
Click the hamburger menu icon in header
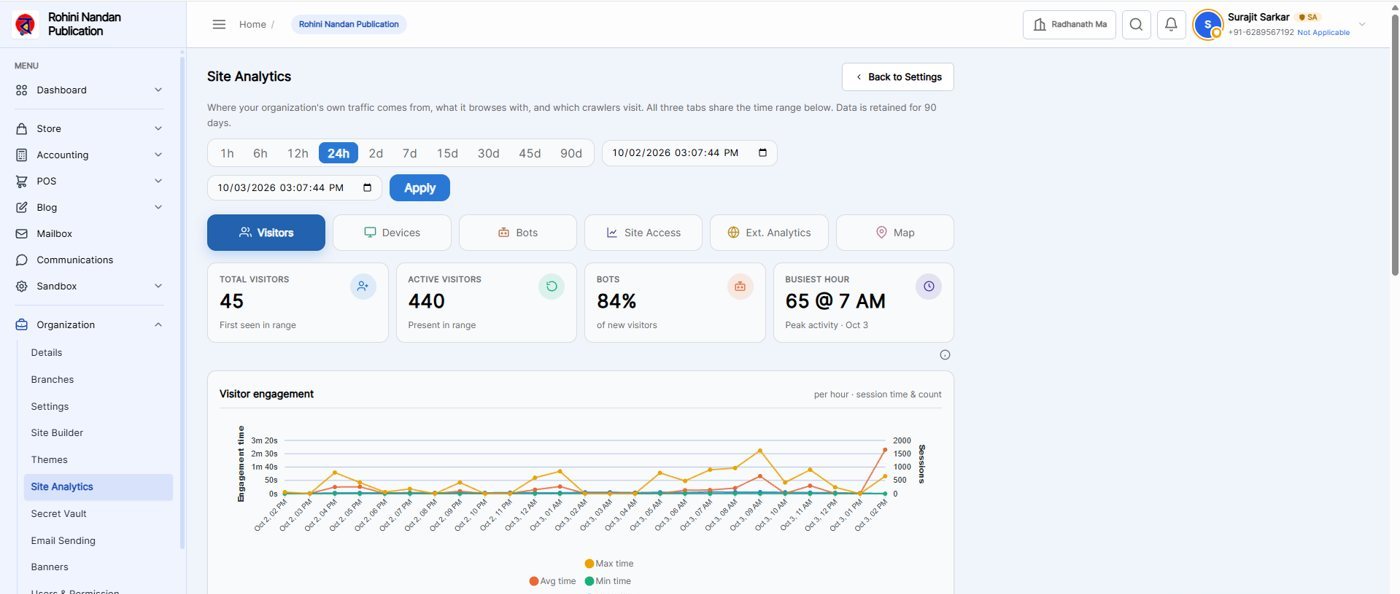pos(219,24)
